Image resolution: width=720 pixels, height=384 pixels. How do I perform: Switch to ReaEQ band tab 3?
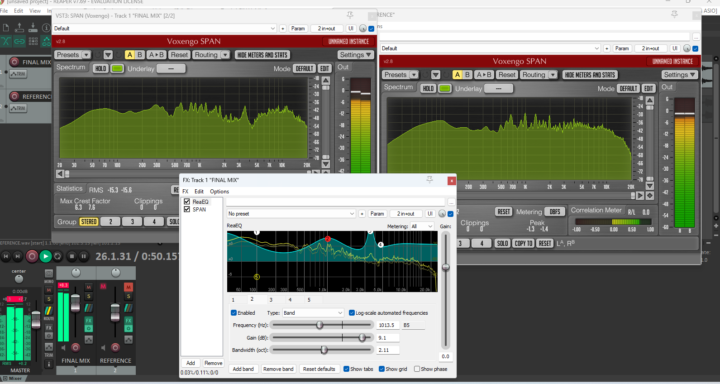click(271, 300)
